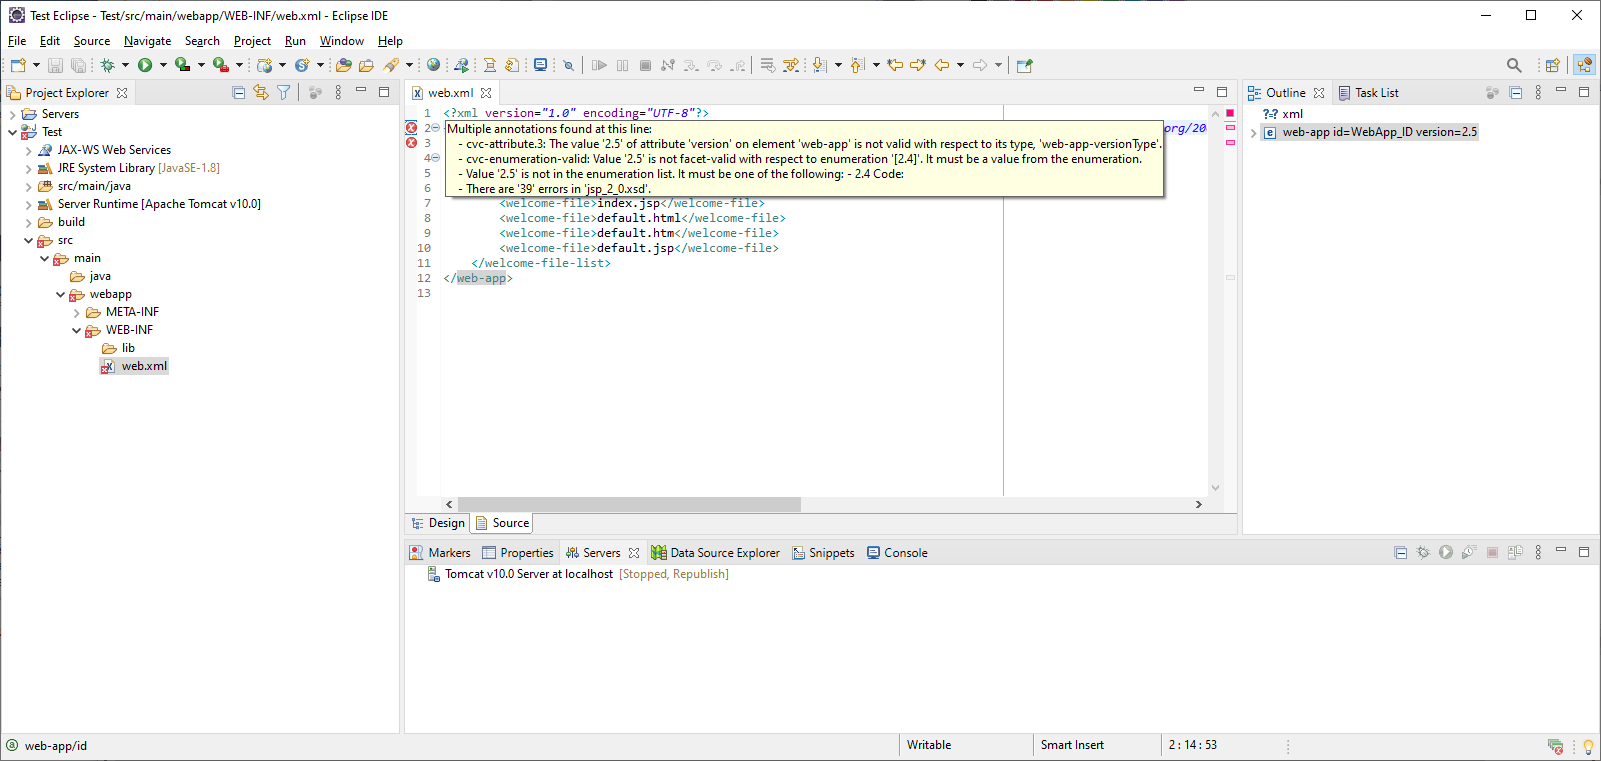Collapse the src folder
The image size is (1601, 761).
click(28, 240)
